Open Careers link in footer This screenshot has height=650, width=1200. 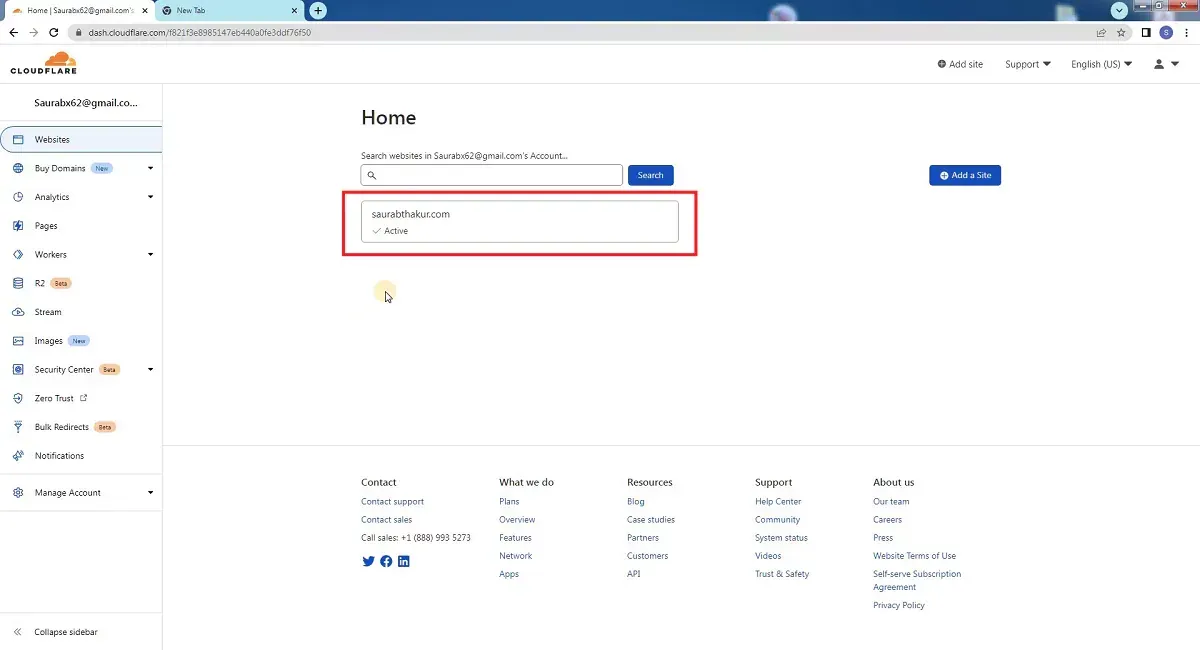point(887,520)
